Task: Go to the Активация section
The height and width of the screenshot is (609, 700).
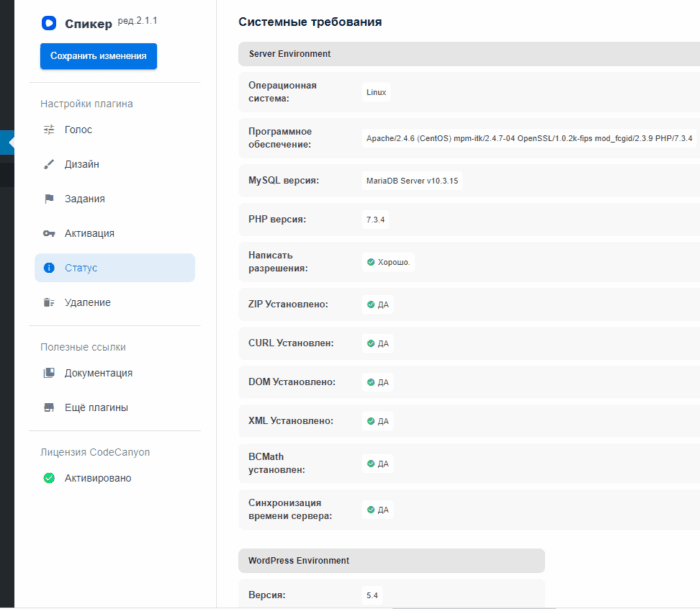Action: click(89, 233)
